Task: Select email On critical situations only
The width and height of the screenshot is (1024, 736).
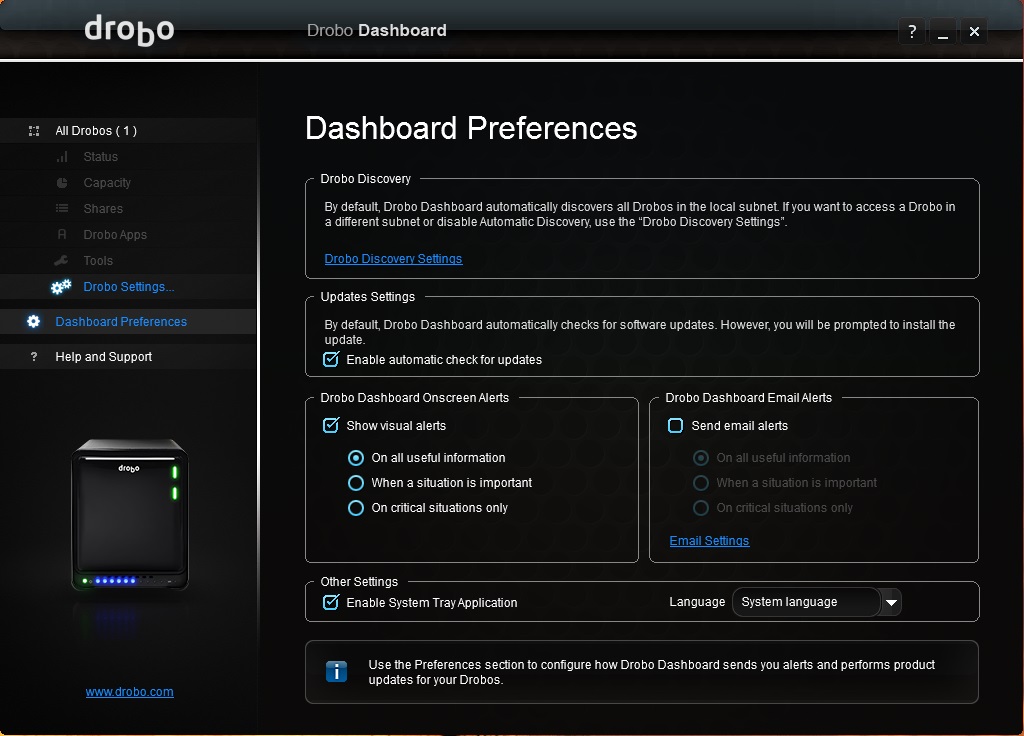Action: [x=701, y=507]
